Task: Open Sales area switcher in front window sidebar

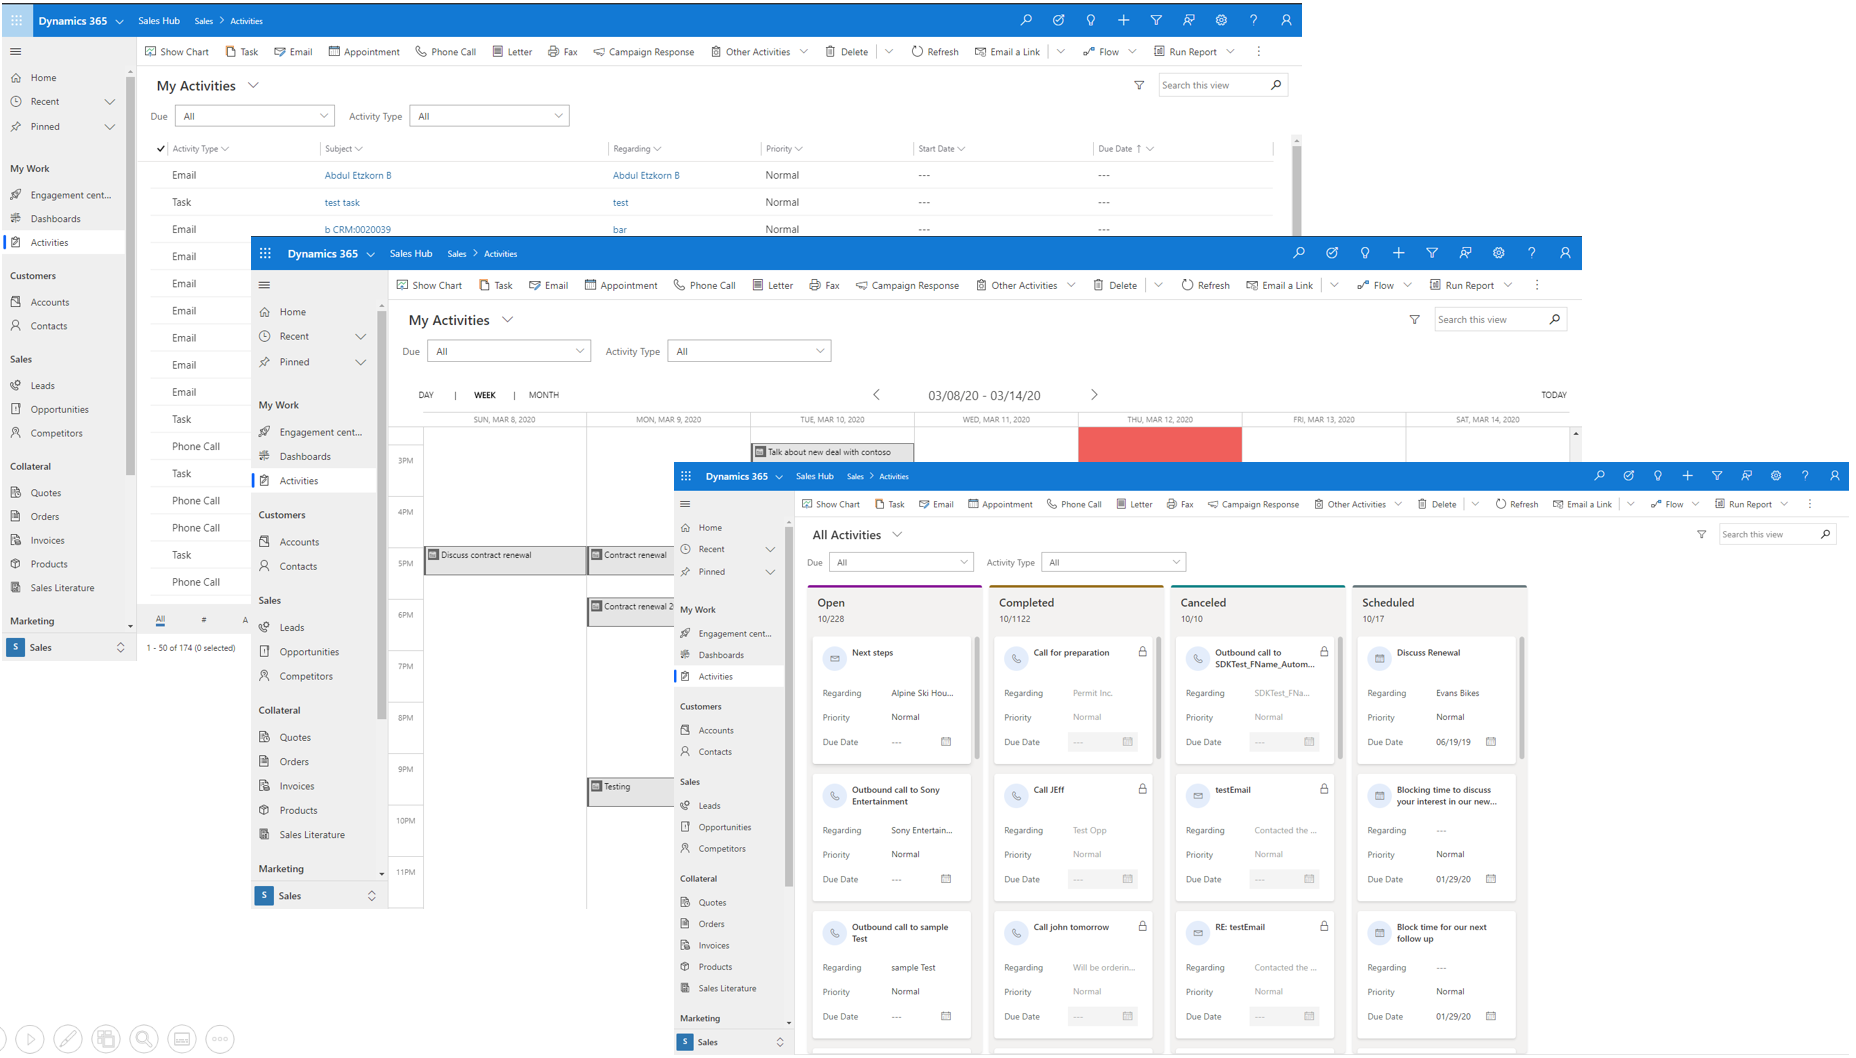Action: 732,1042
